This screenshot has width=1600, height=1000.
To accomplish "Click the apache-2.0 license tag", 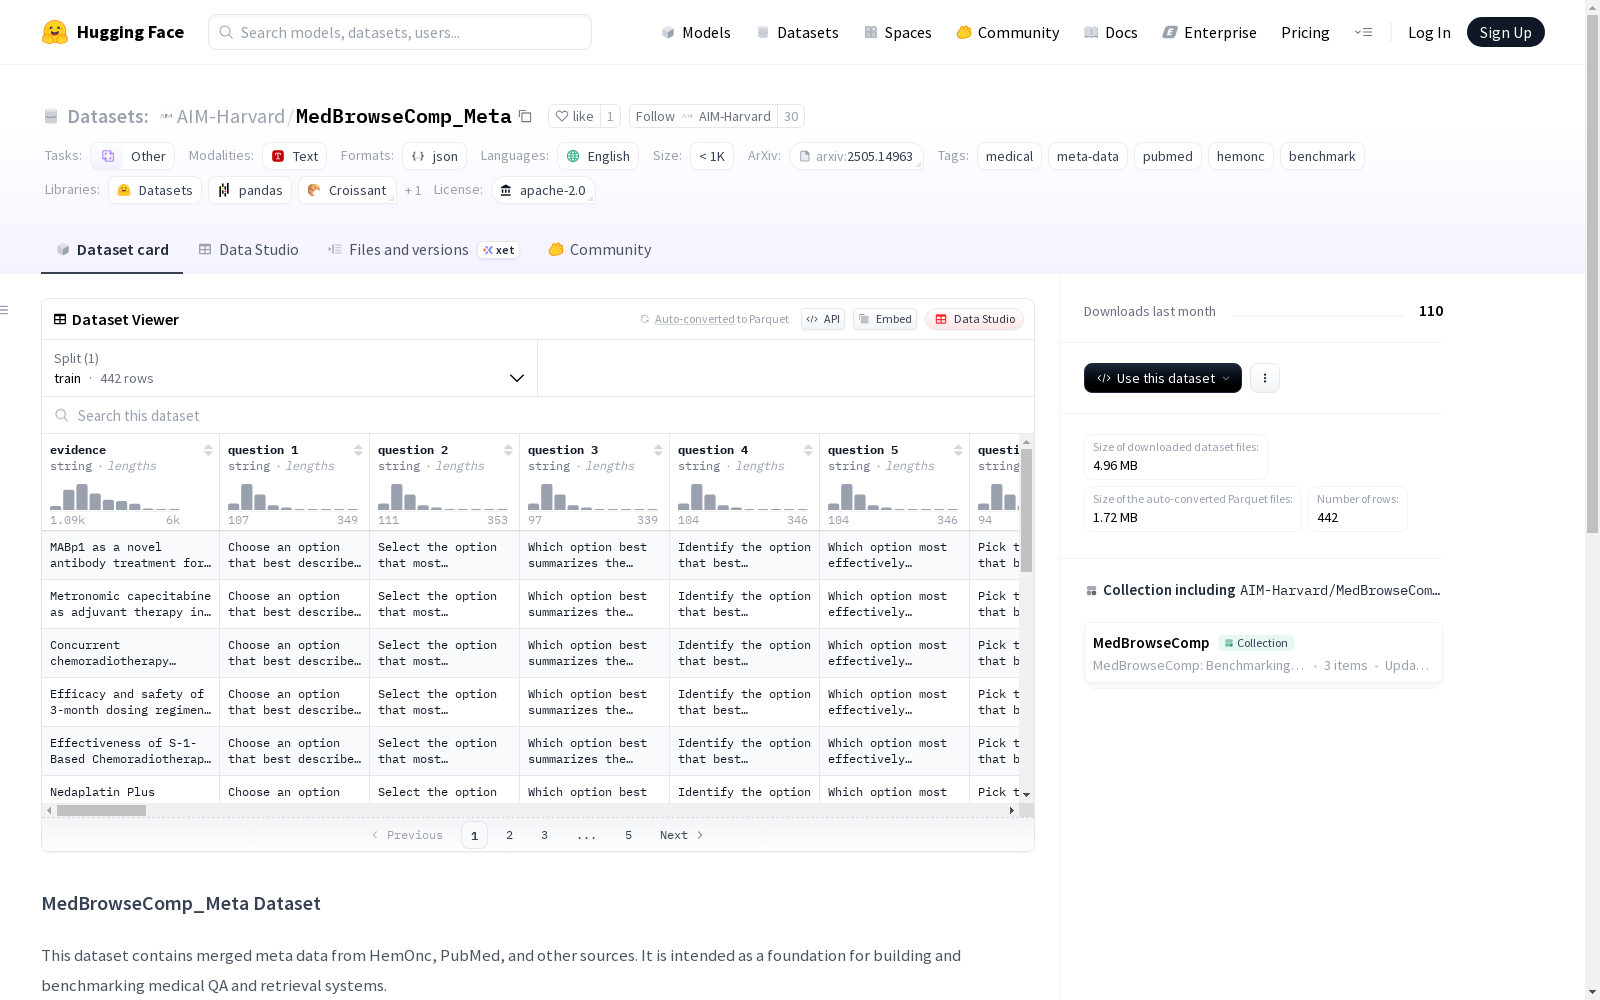I will (x=544, y=190).
